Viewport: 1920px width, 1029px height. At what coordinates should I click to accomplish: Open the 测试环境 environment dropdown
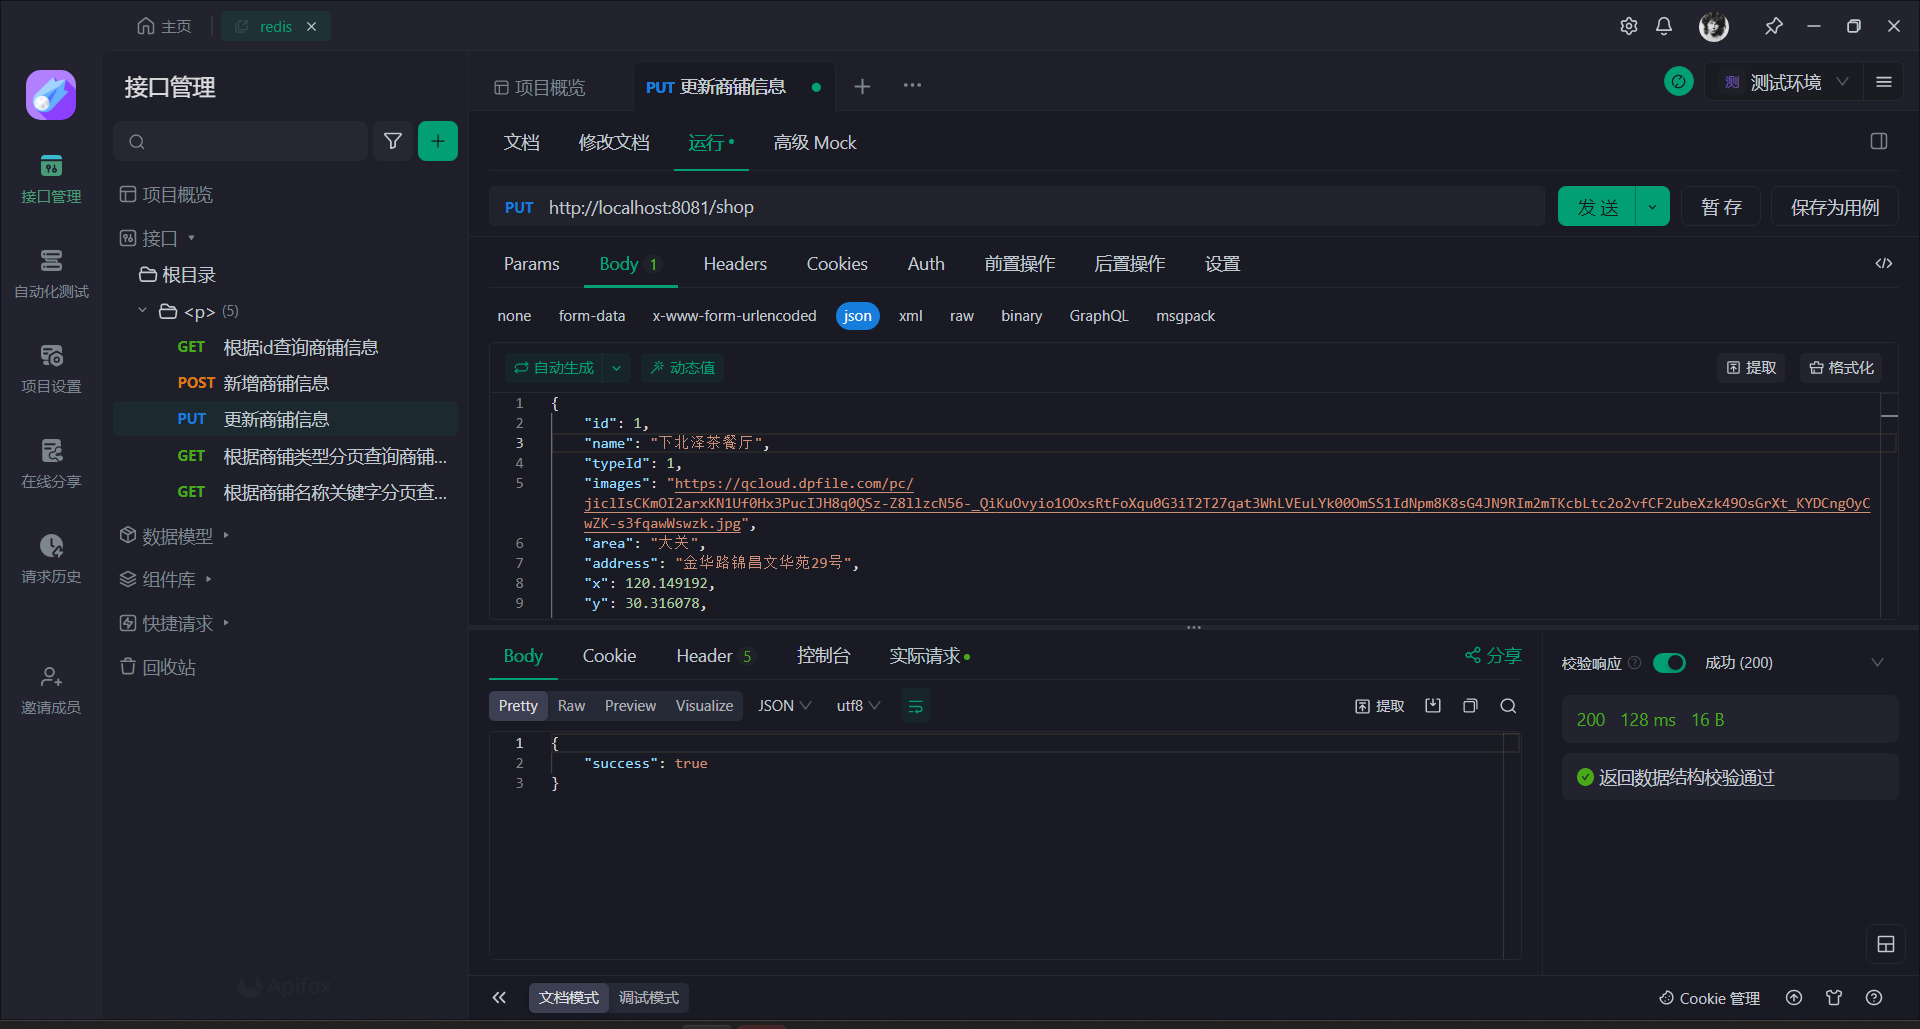click(x=1785, y=82)
